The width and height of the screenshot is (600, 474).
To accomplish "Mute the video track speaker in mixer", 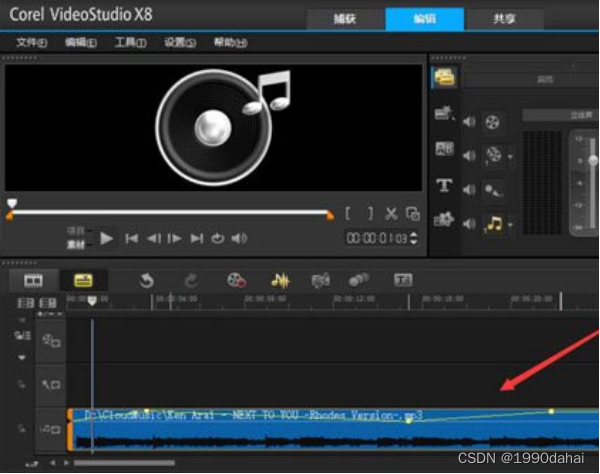I will point(469,122).
